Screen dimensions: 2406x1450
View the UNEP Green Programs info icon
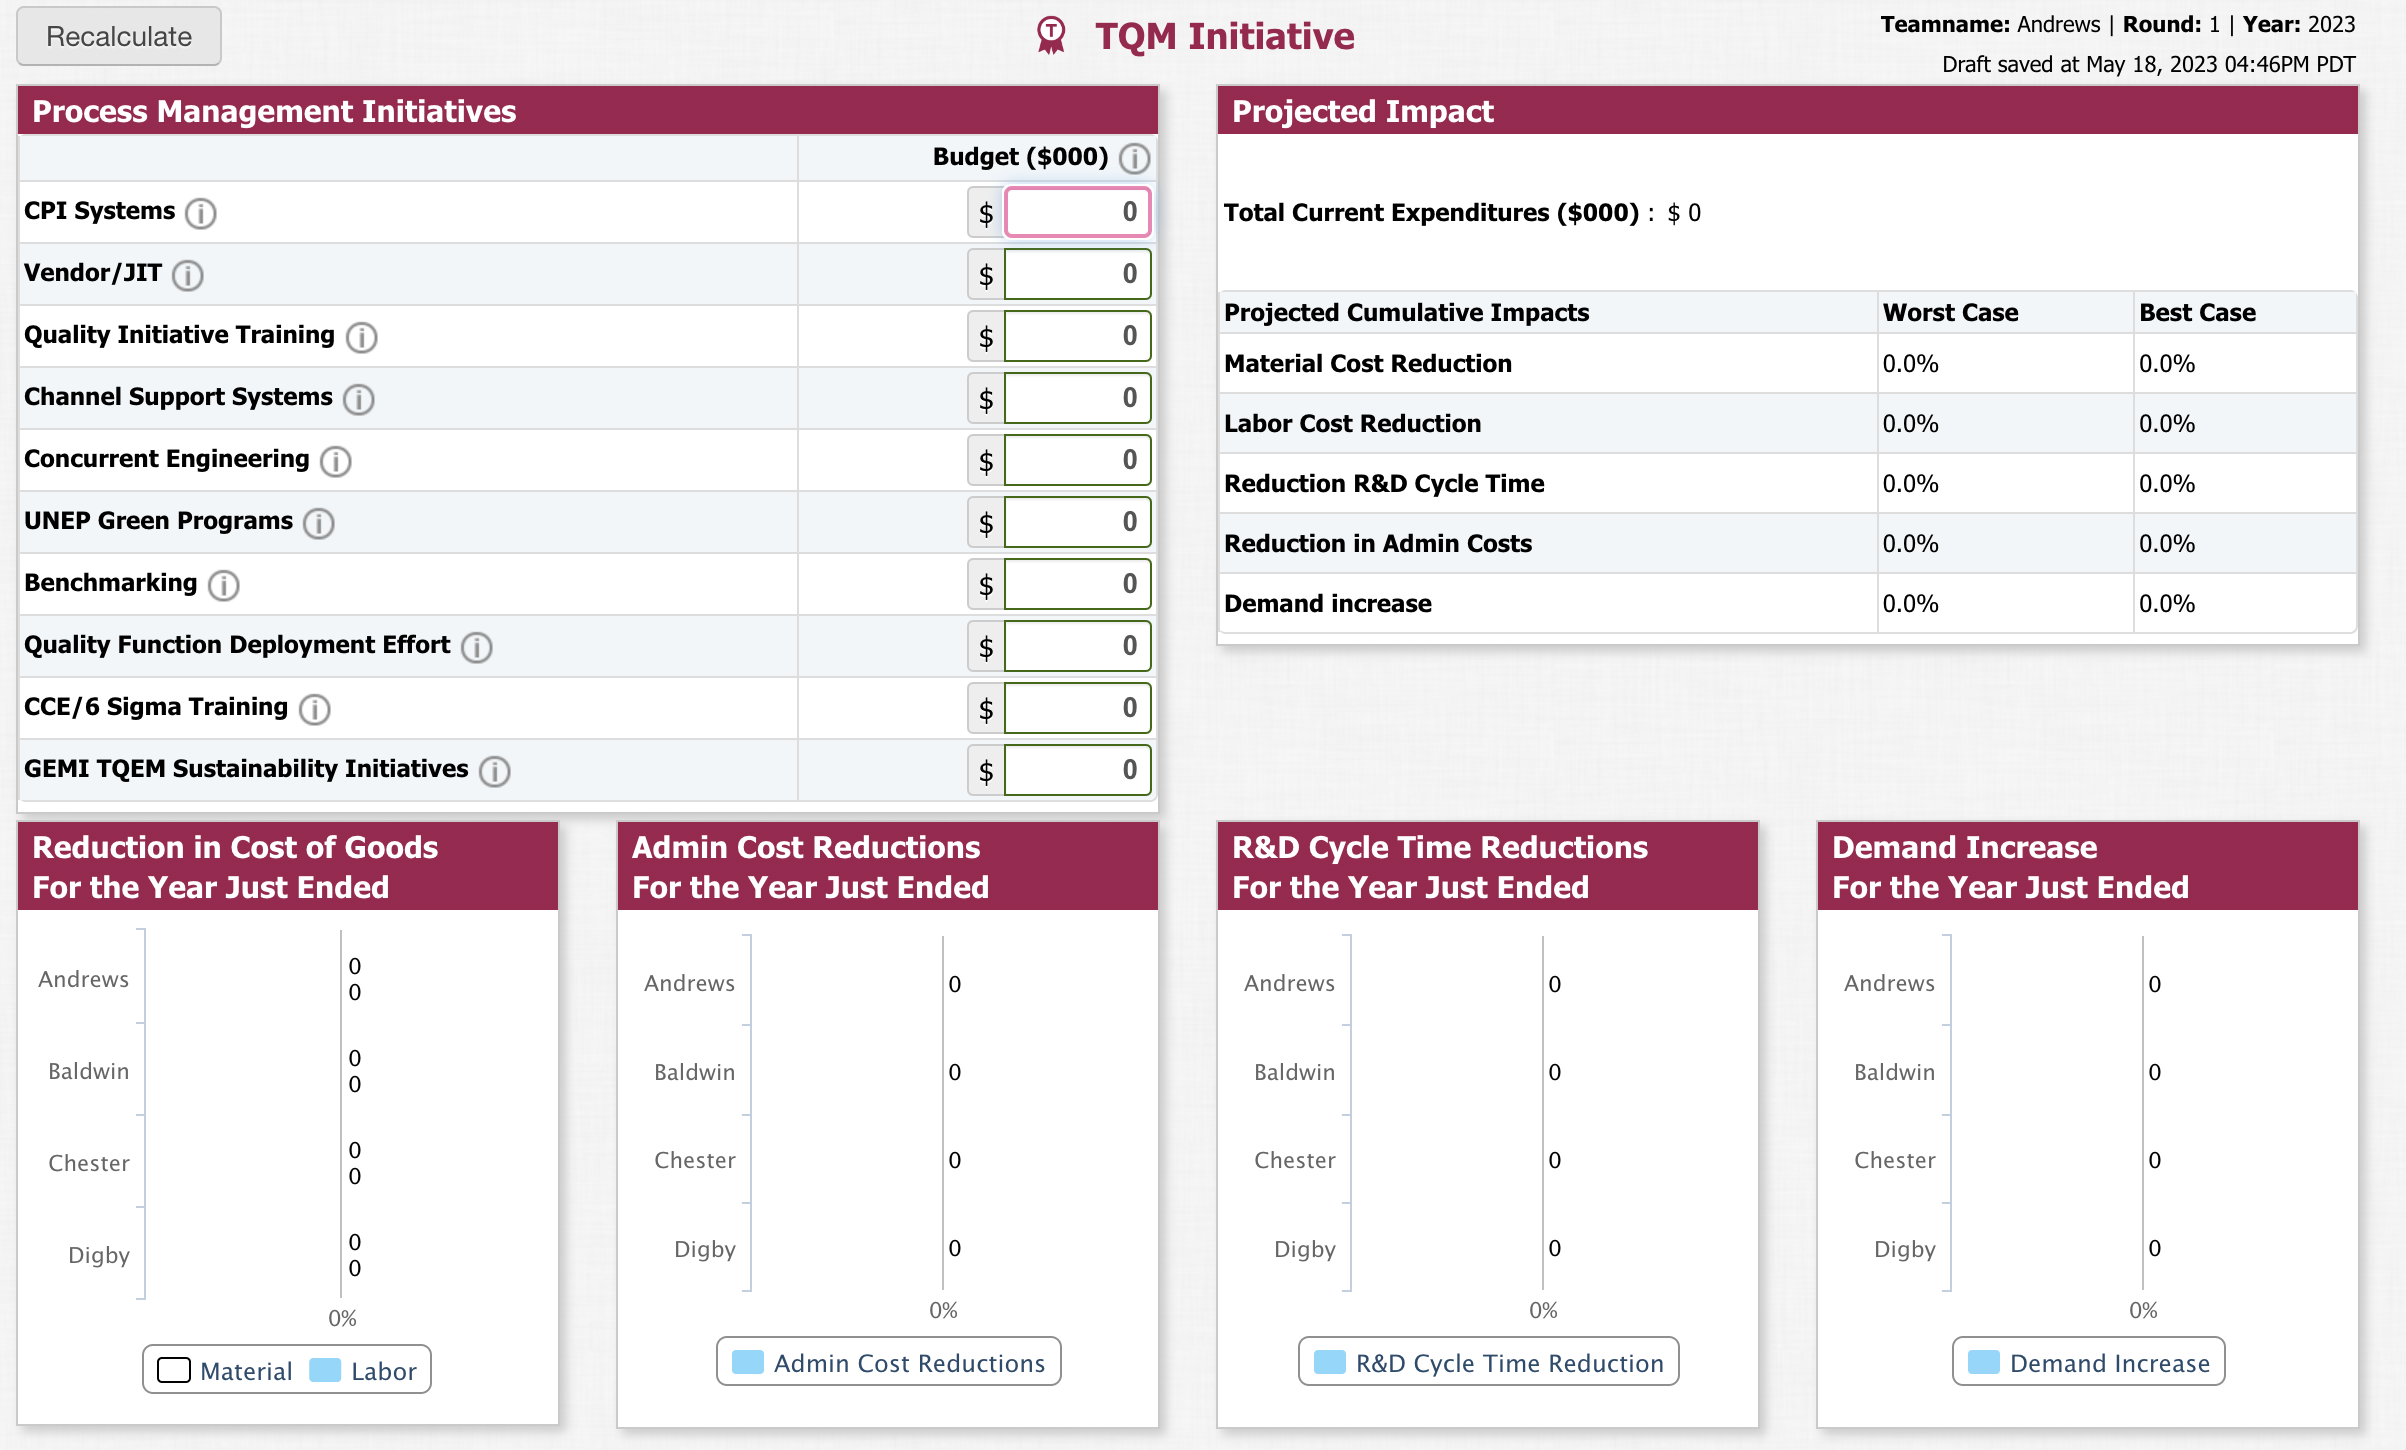(319, 523)
